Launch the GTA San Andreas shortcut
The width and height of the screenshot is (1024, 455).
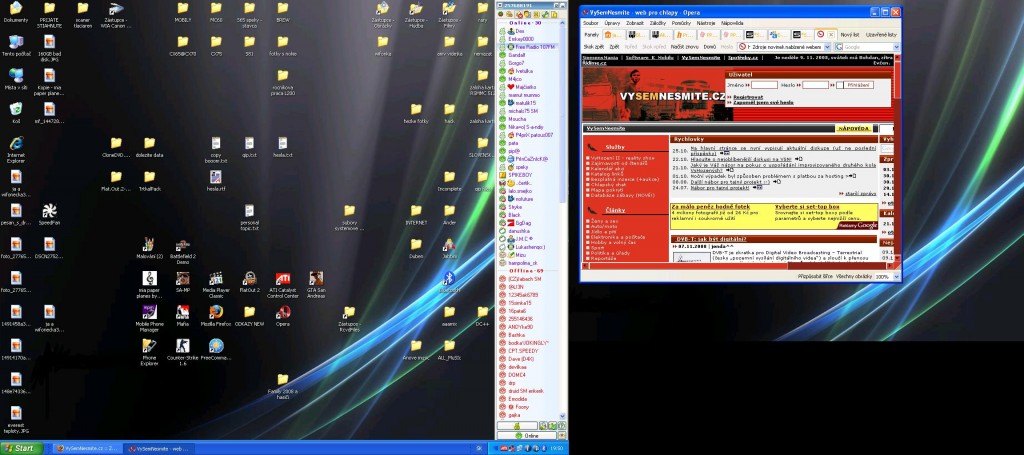316,285
